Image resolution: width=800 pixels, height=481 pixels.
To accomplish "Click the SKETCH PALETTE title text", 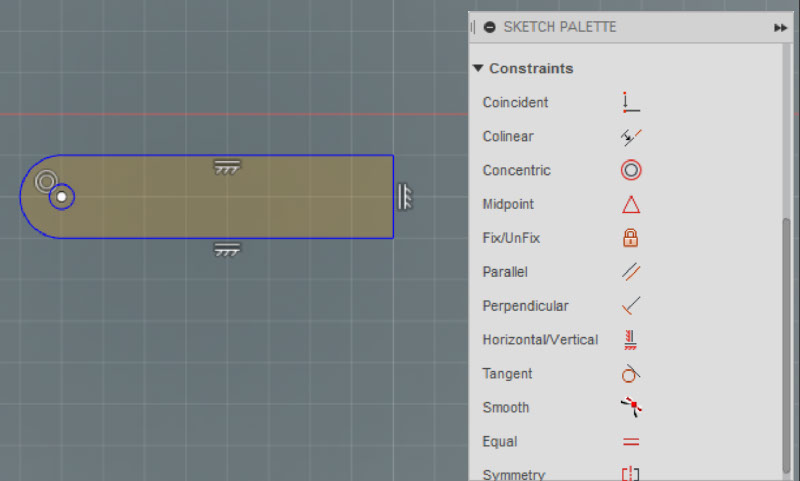I will point(560,27).
